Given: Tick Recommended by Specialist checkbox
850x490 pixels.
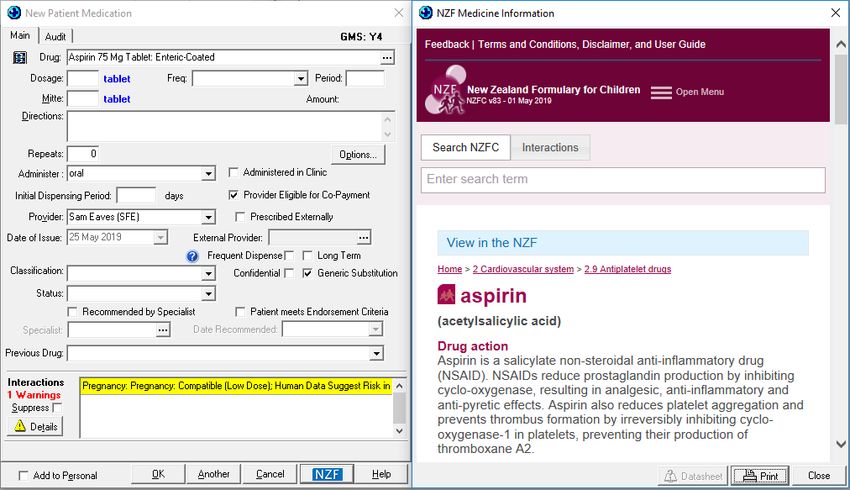Looking at the screenshot, I should coord(72,312).
